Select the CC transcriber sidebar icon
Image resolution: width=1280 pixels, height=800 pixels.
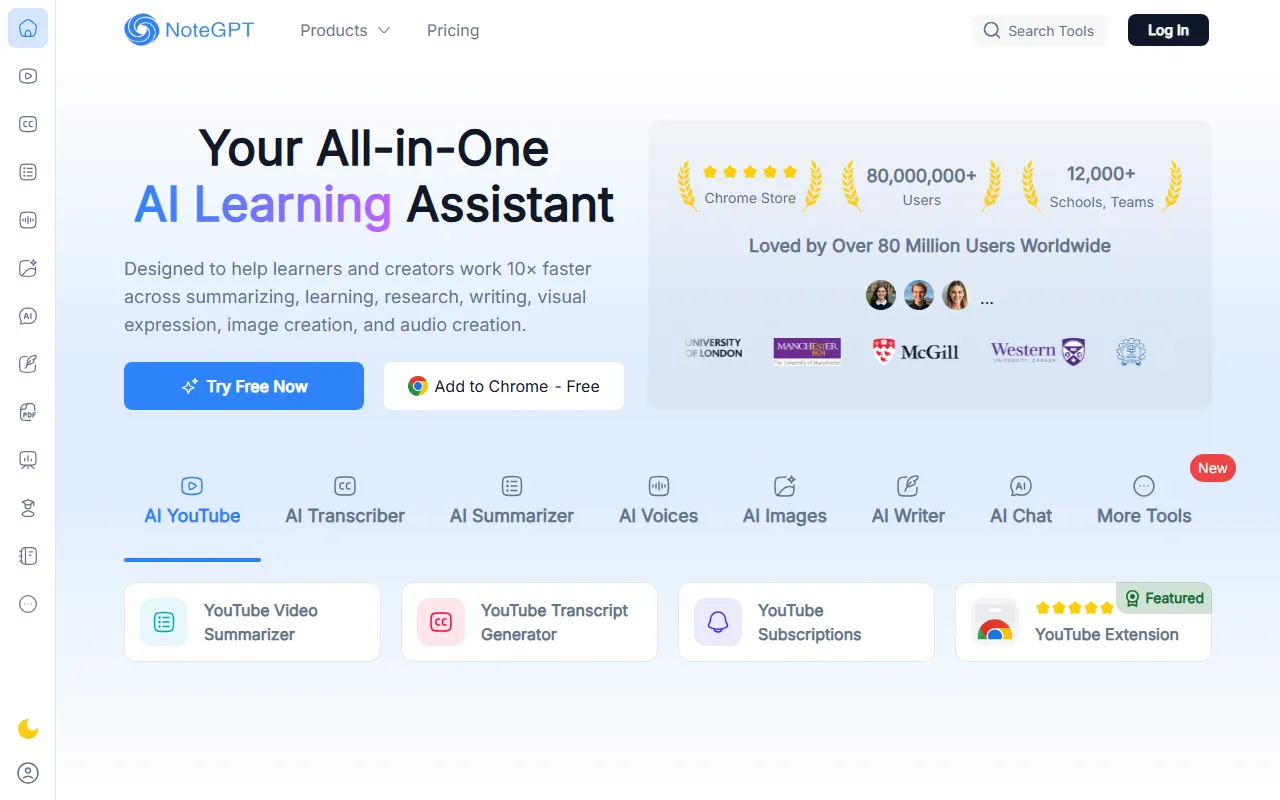click(x=28, y=124)
